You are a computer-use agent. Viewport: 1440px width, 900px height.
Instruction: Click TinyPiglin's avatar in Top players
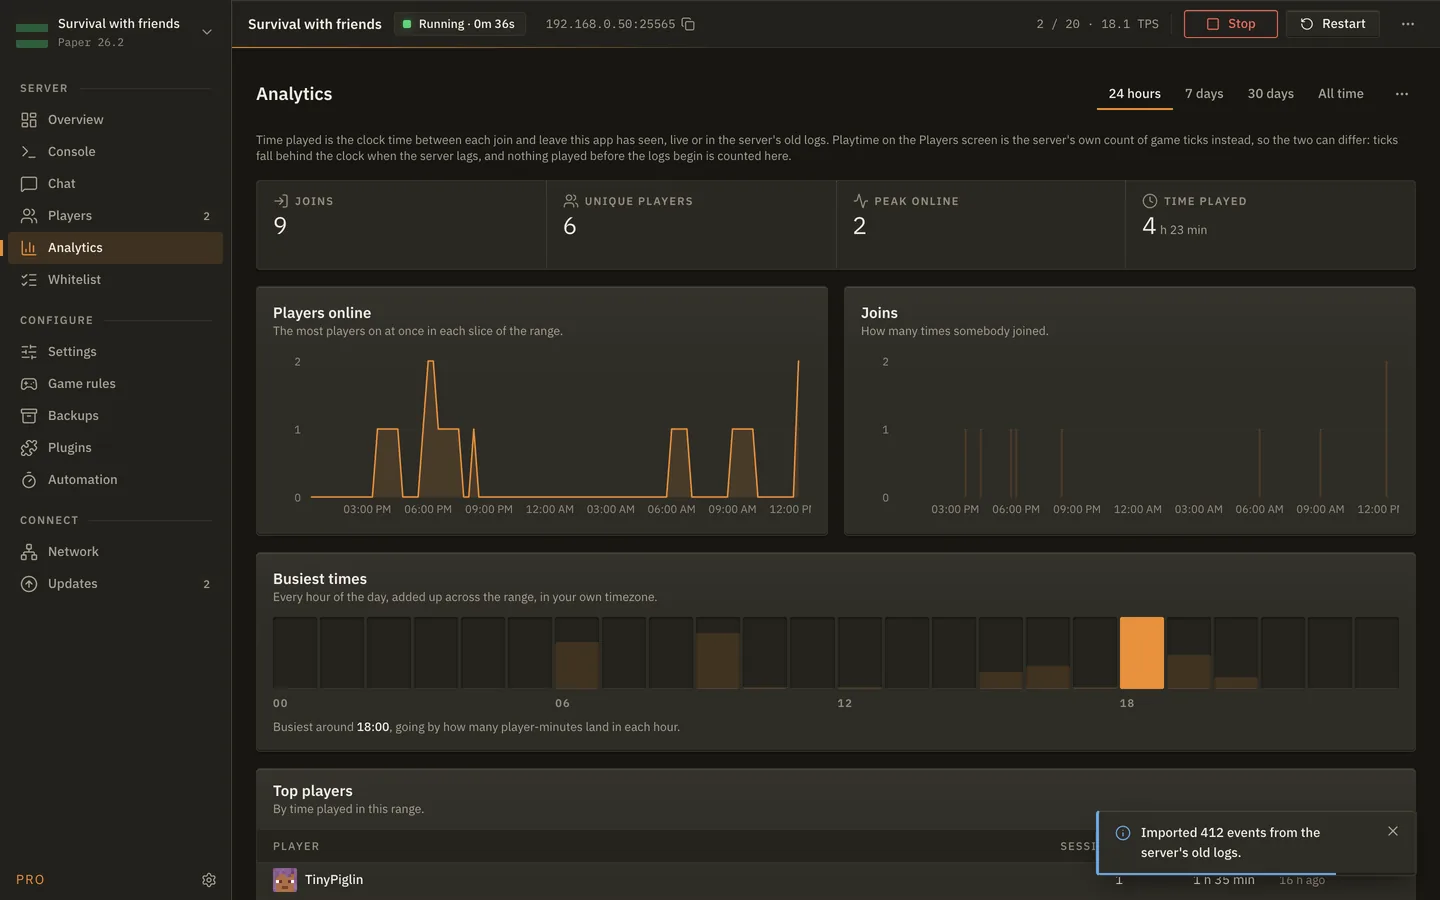[285, 880]
